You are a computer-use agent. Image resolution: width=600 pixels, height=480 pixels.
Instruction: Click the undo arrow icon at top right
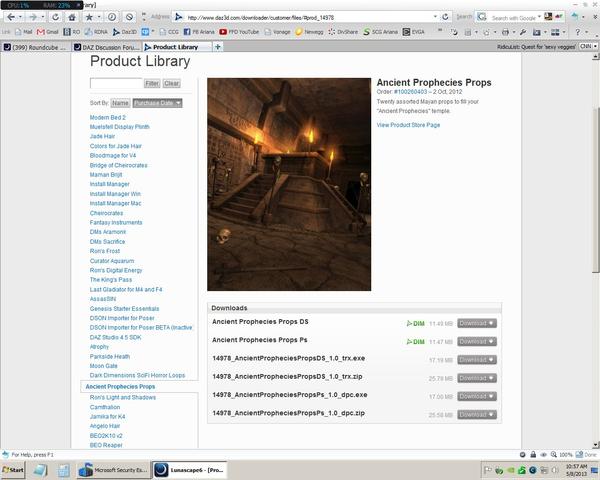[x=575, y=16]
